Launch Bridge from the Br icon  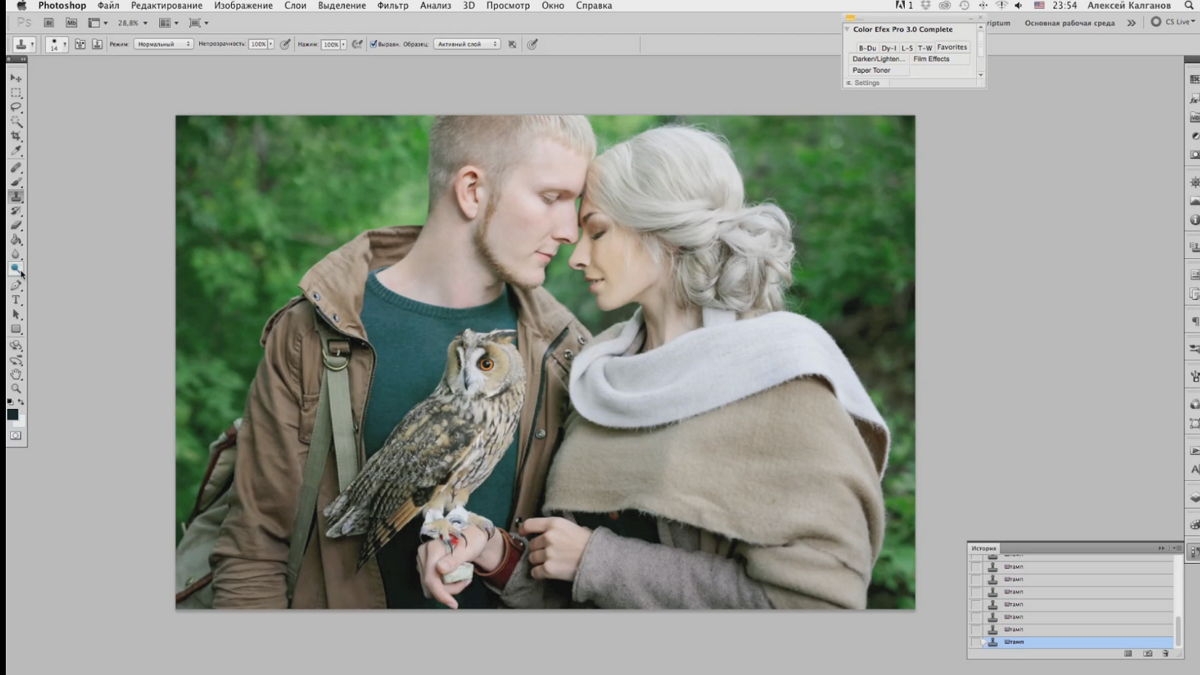pos(48,22)
